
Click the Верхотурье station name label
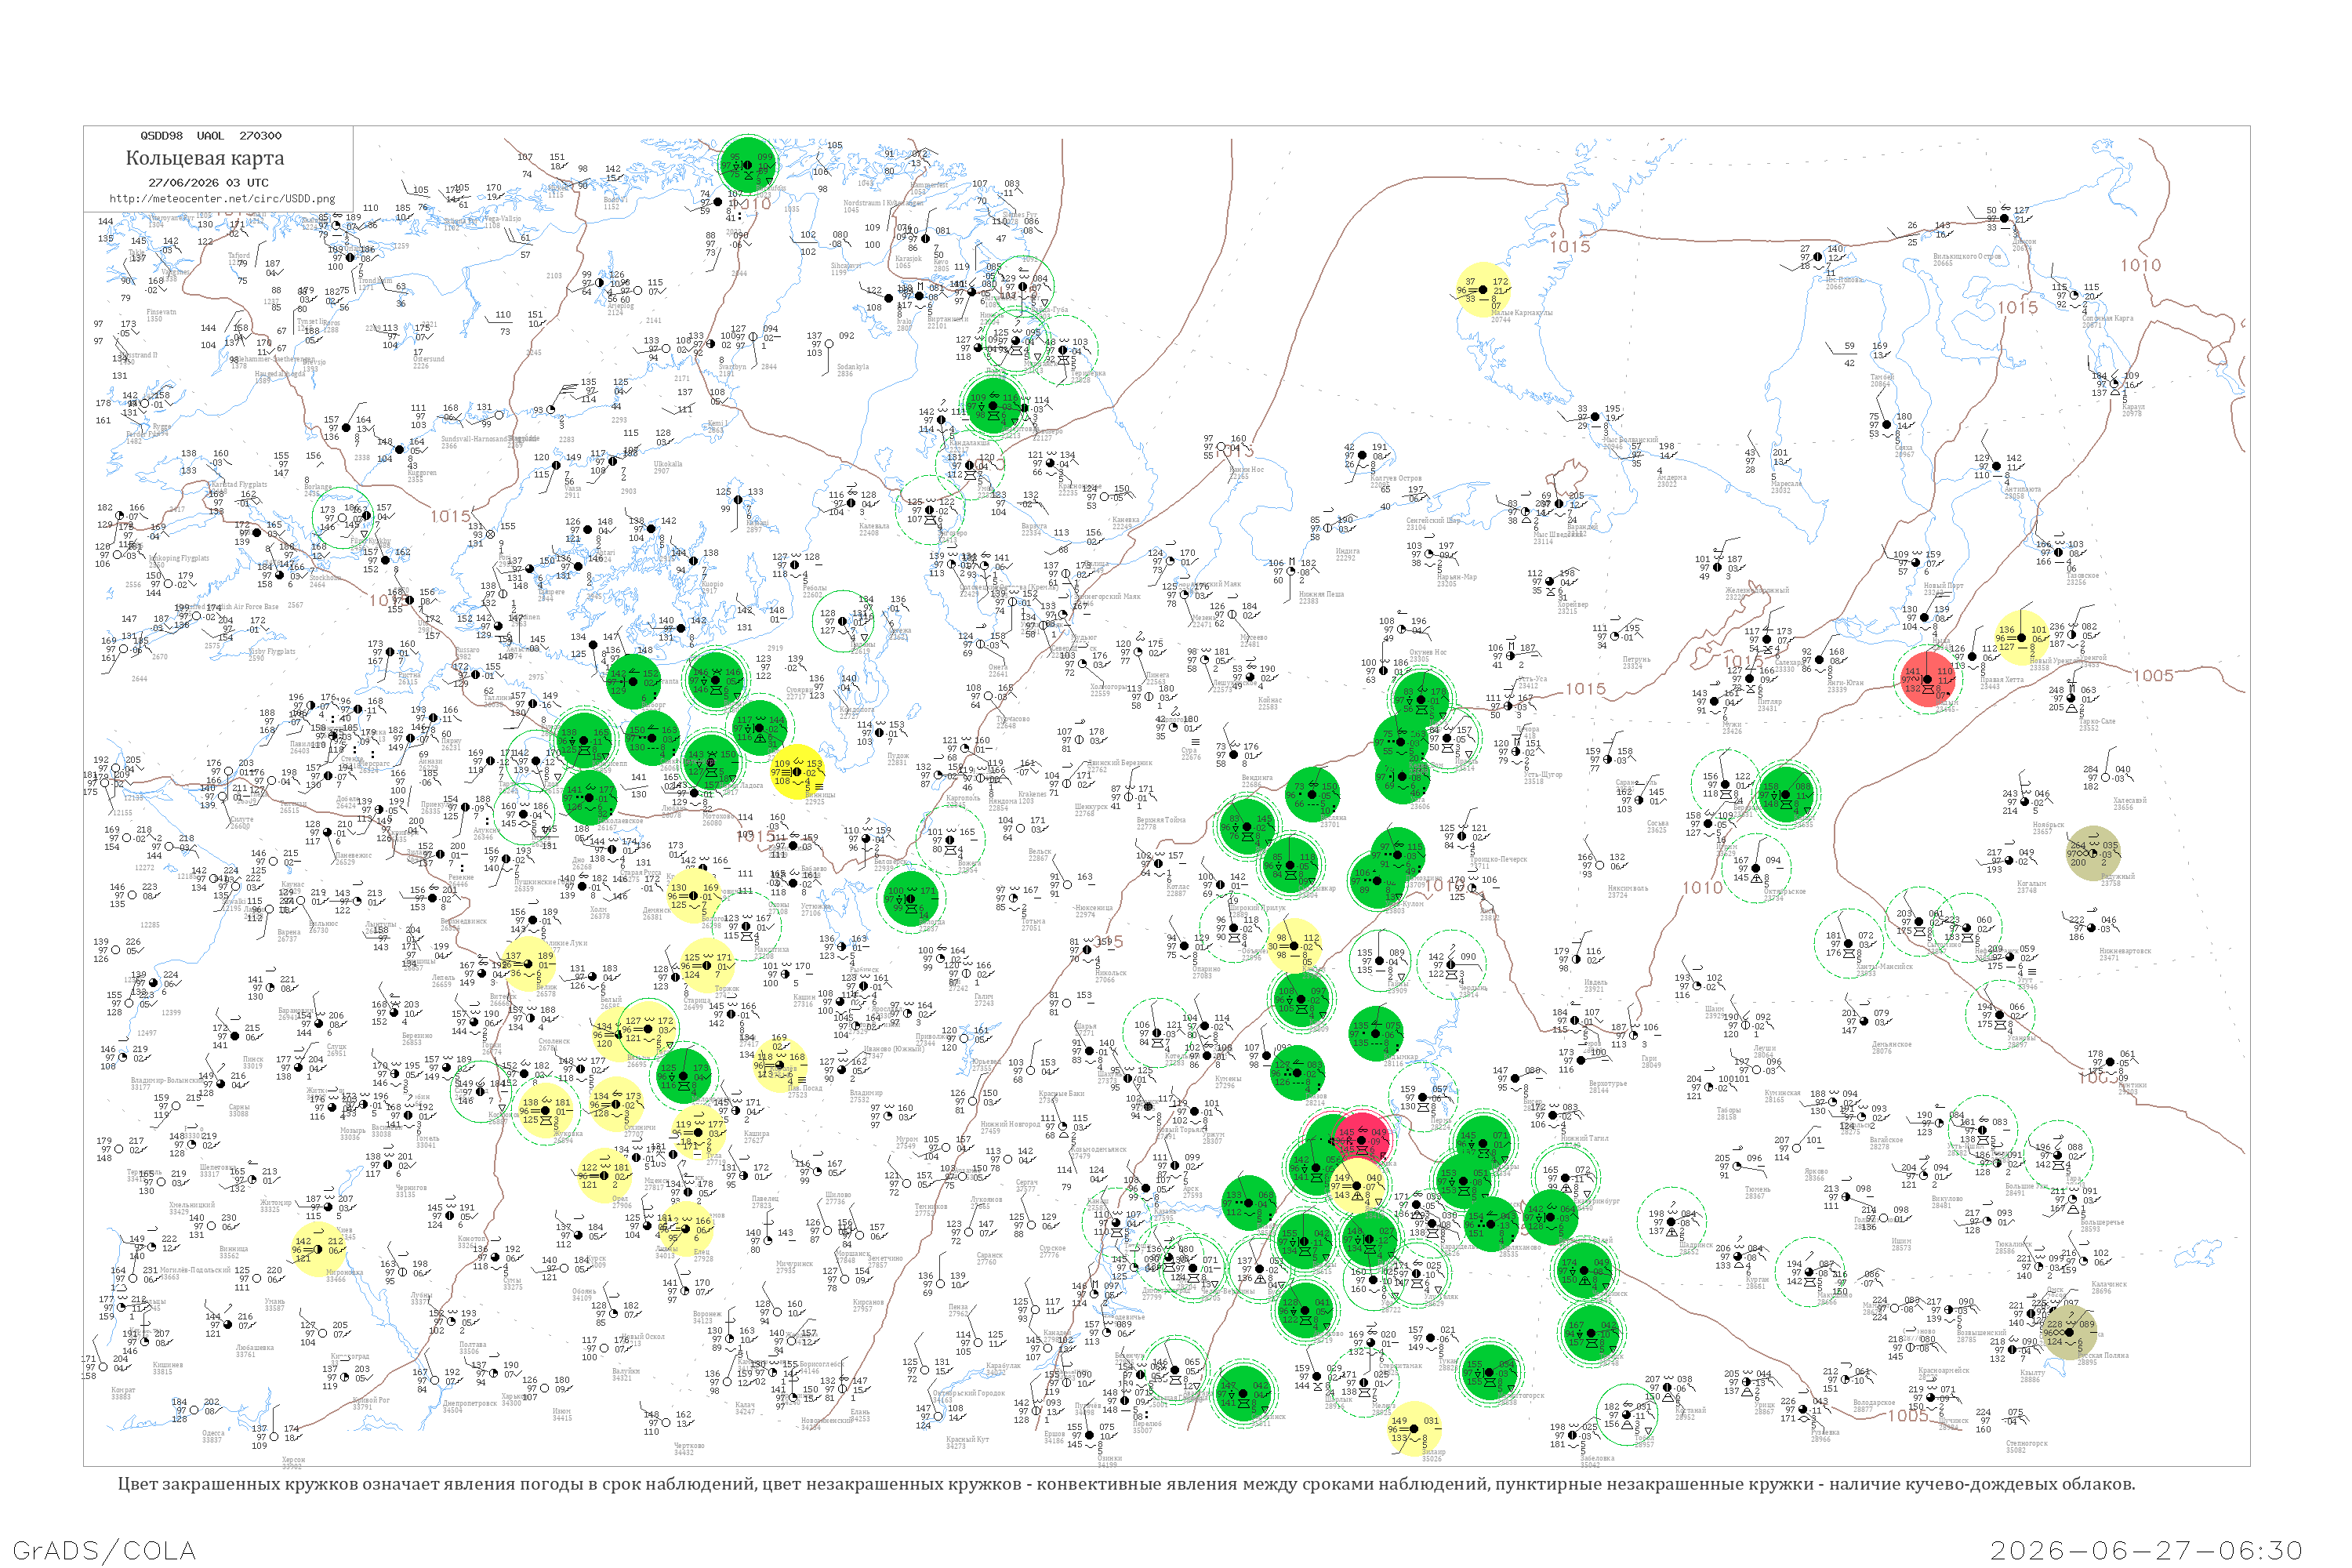click(x=1607, y=1083)
